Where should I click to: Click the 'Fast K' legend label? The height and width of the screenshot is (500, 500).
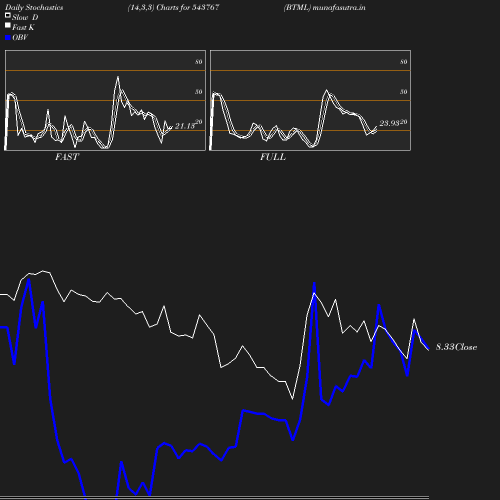point(23,27)
